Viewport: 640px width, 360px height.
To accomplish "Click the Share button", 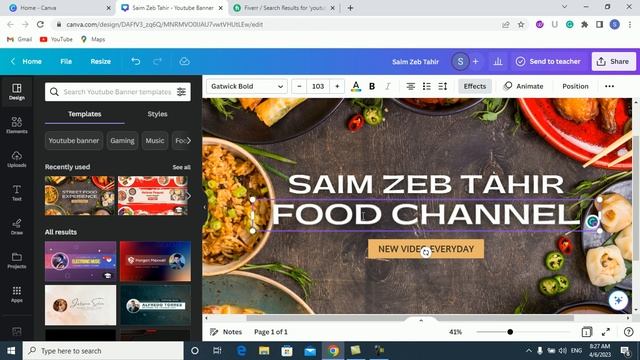I will click(613, 61).
